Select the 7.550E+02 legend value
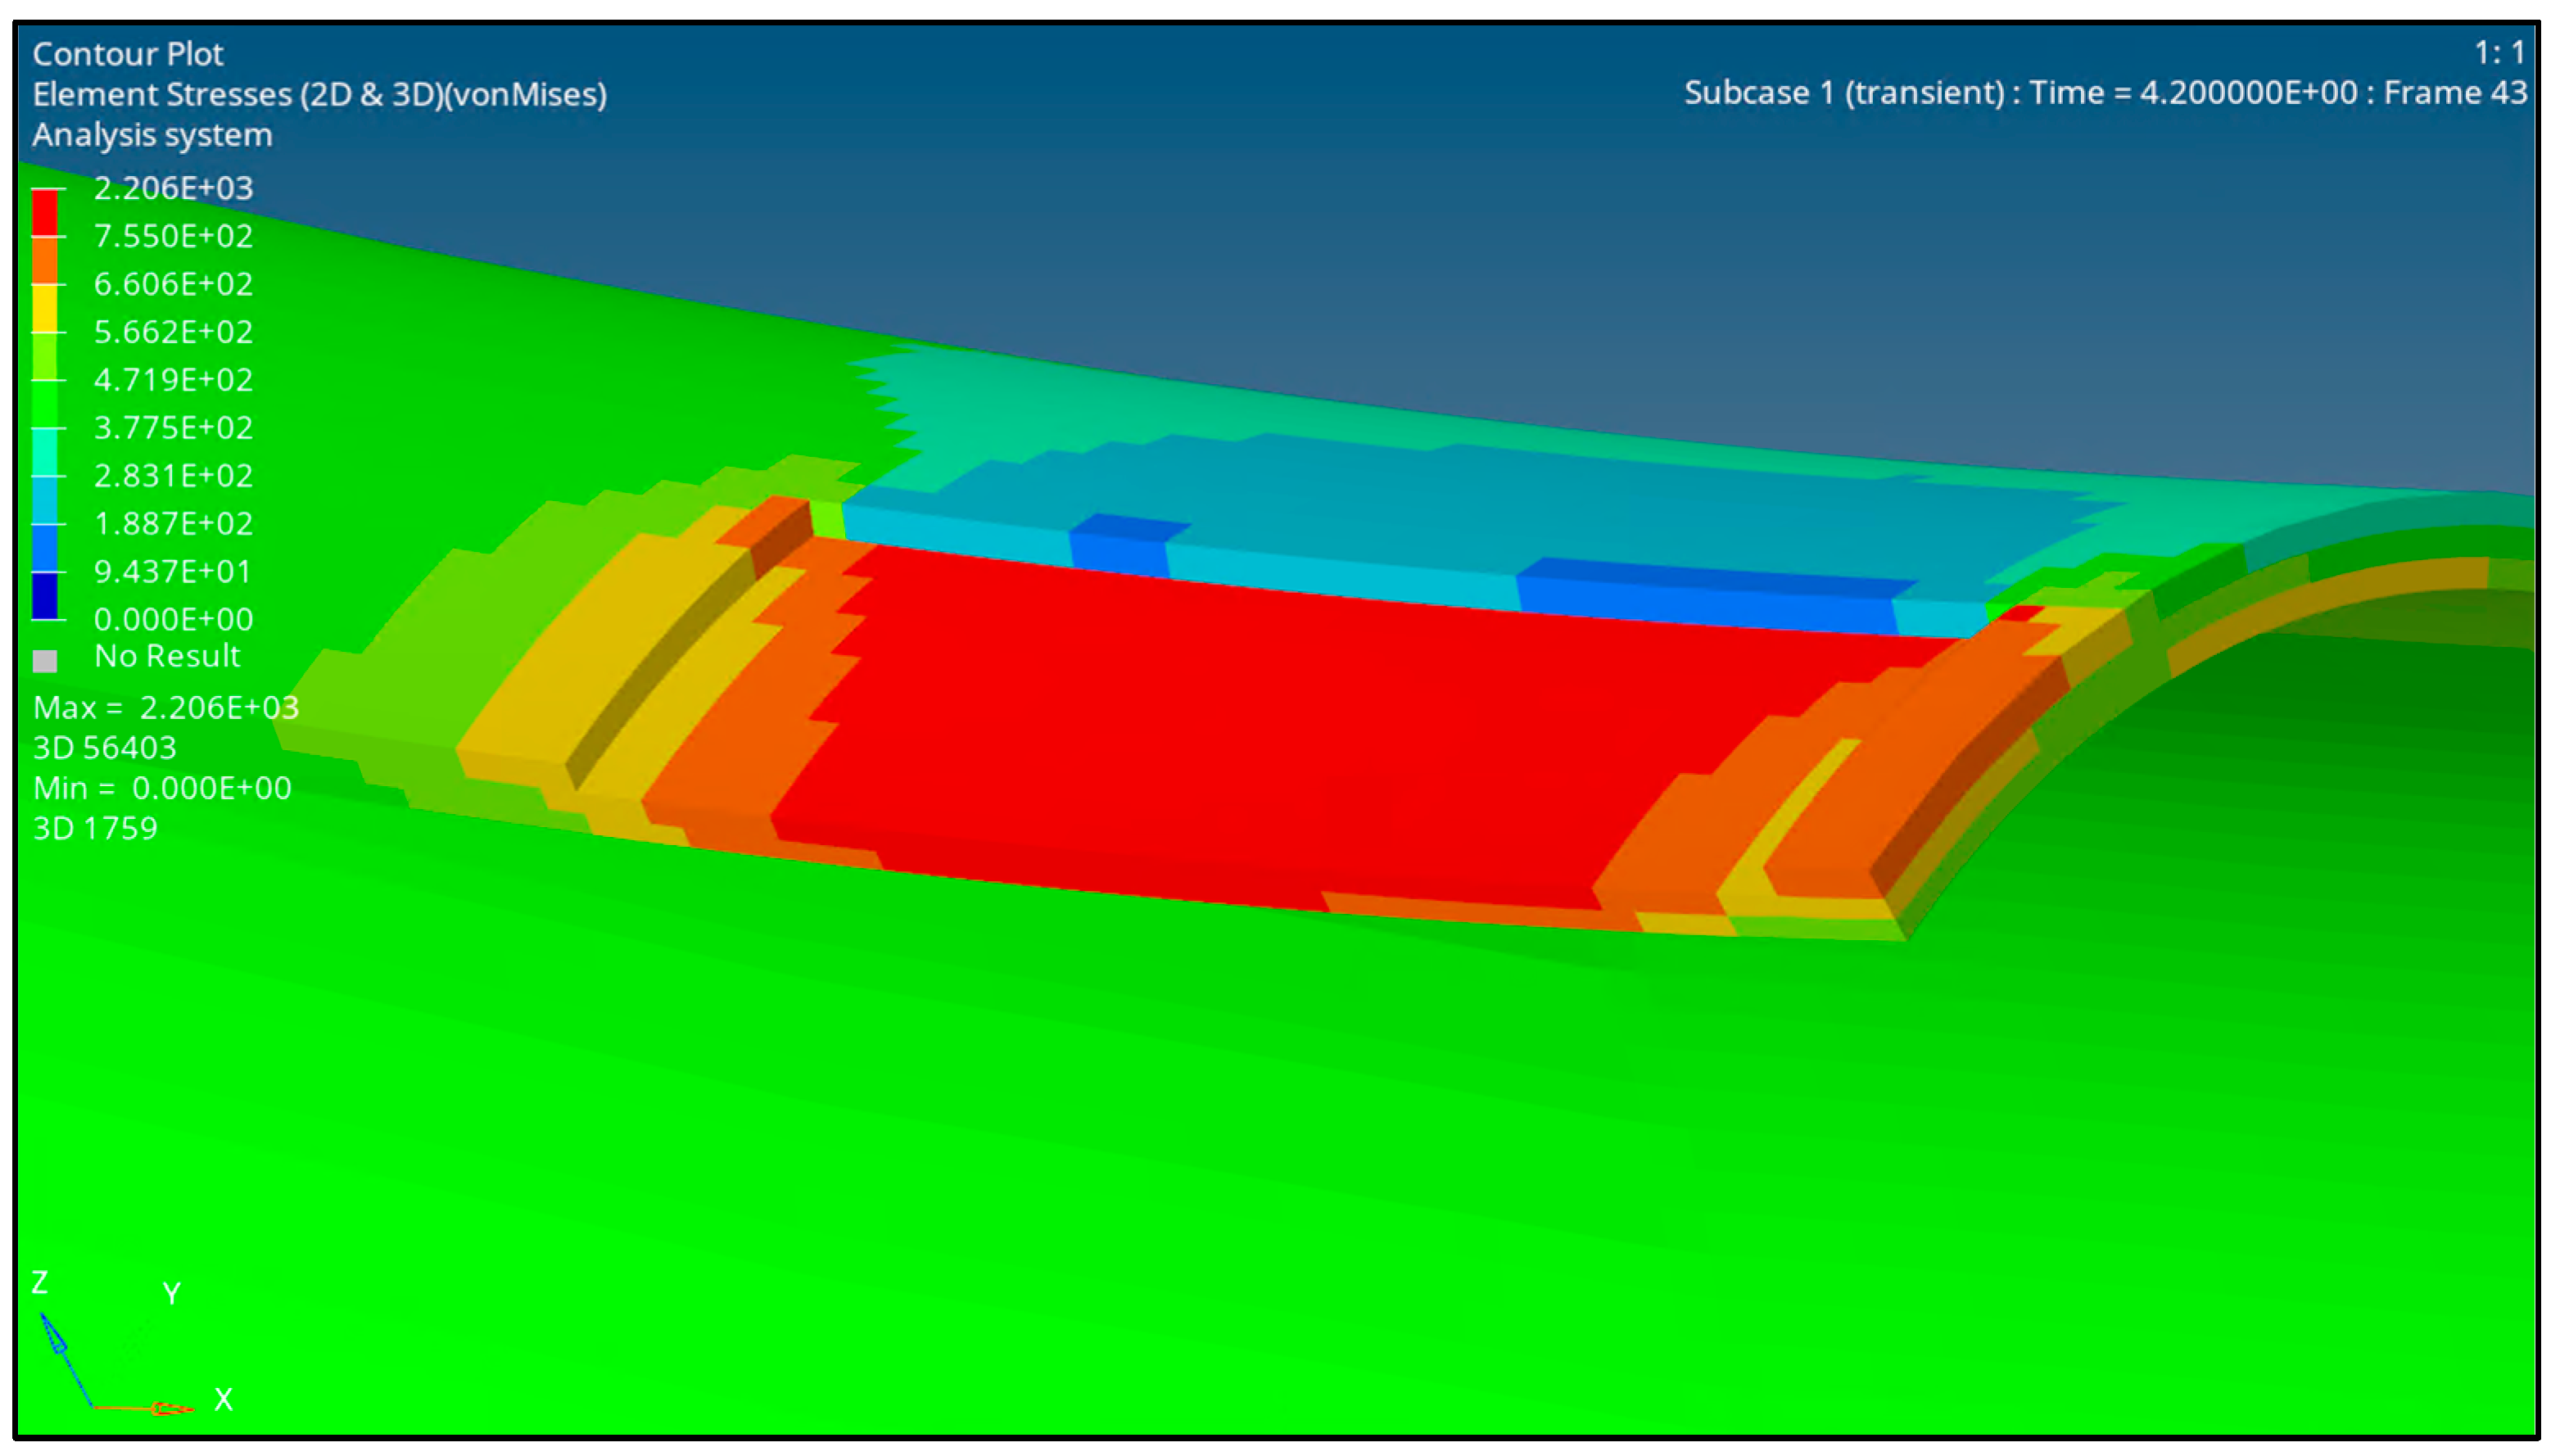 click(x=173, y=236)
